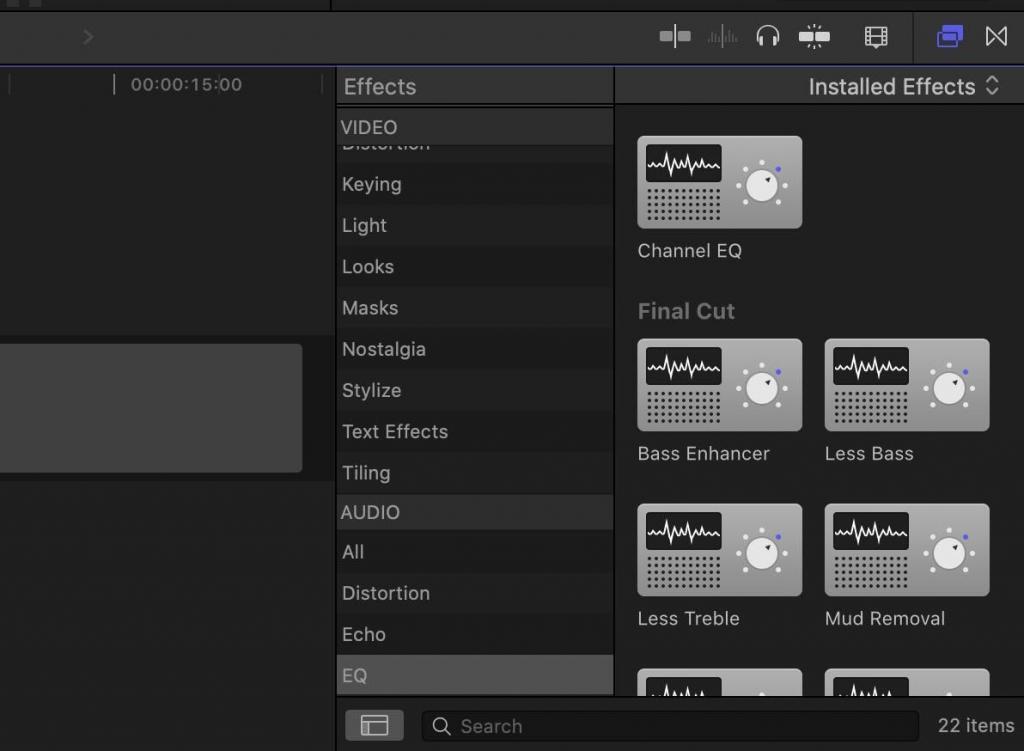Pick the Less Treble effect icon
The height and width of the screenshot is (751, 1024).
click(x=719, y=550)
